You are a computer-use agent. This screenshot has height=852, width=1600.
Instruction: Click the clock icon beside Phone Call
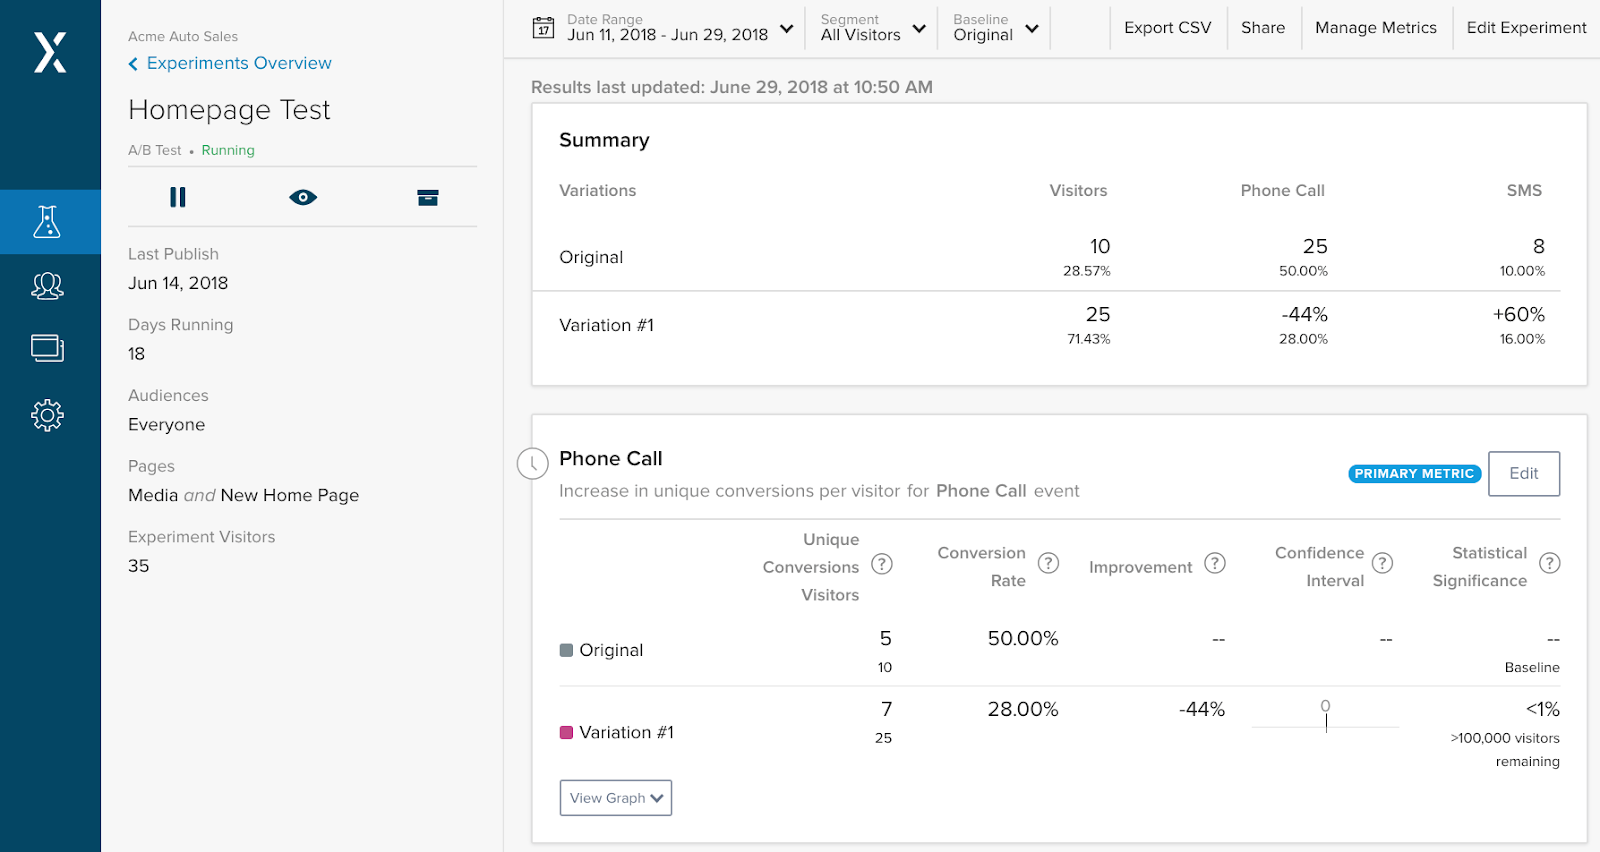pos(532,463)
